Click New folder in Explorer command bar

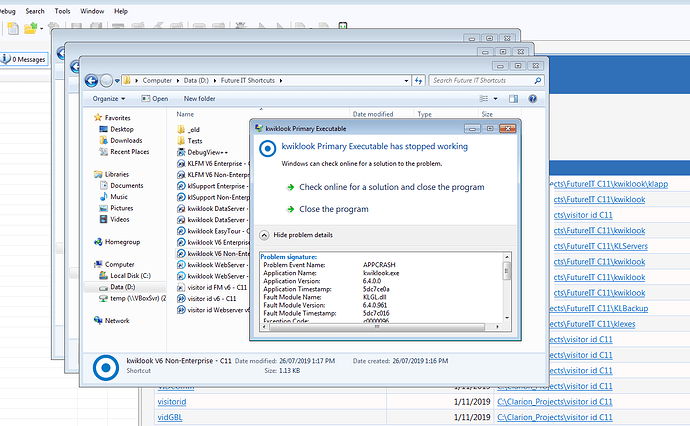point(199,99)
